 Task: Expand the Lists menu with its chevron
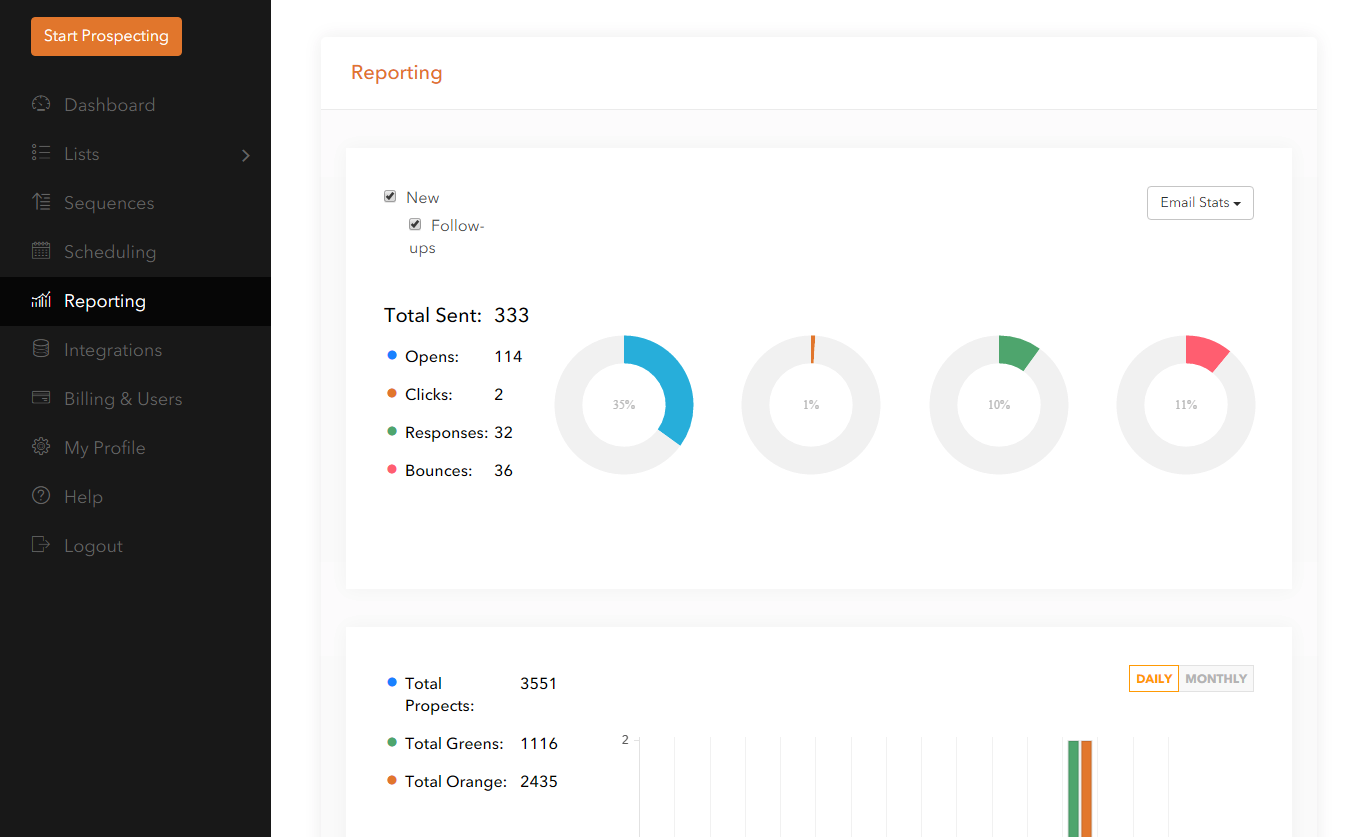click(246, 156)
